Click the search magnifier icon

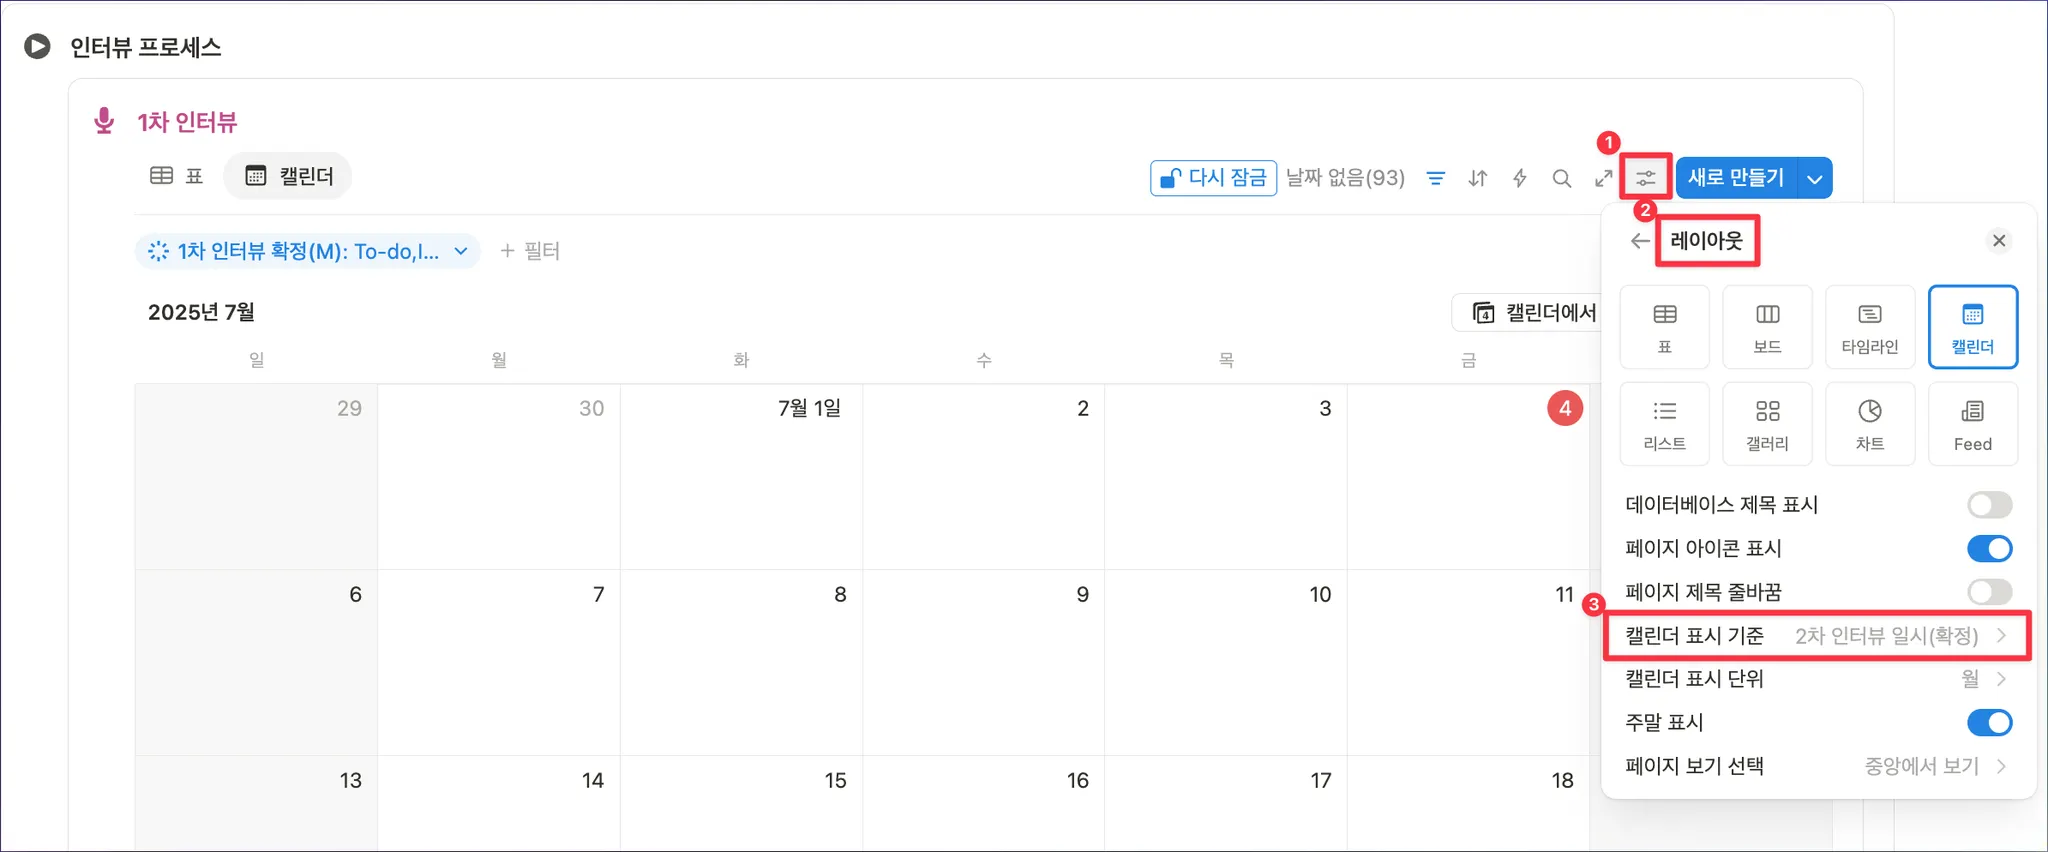point(1561,178)
